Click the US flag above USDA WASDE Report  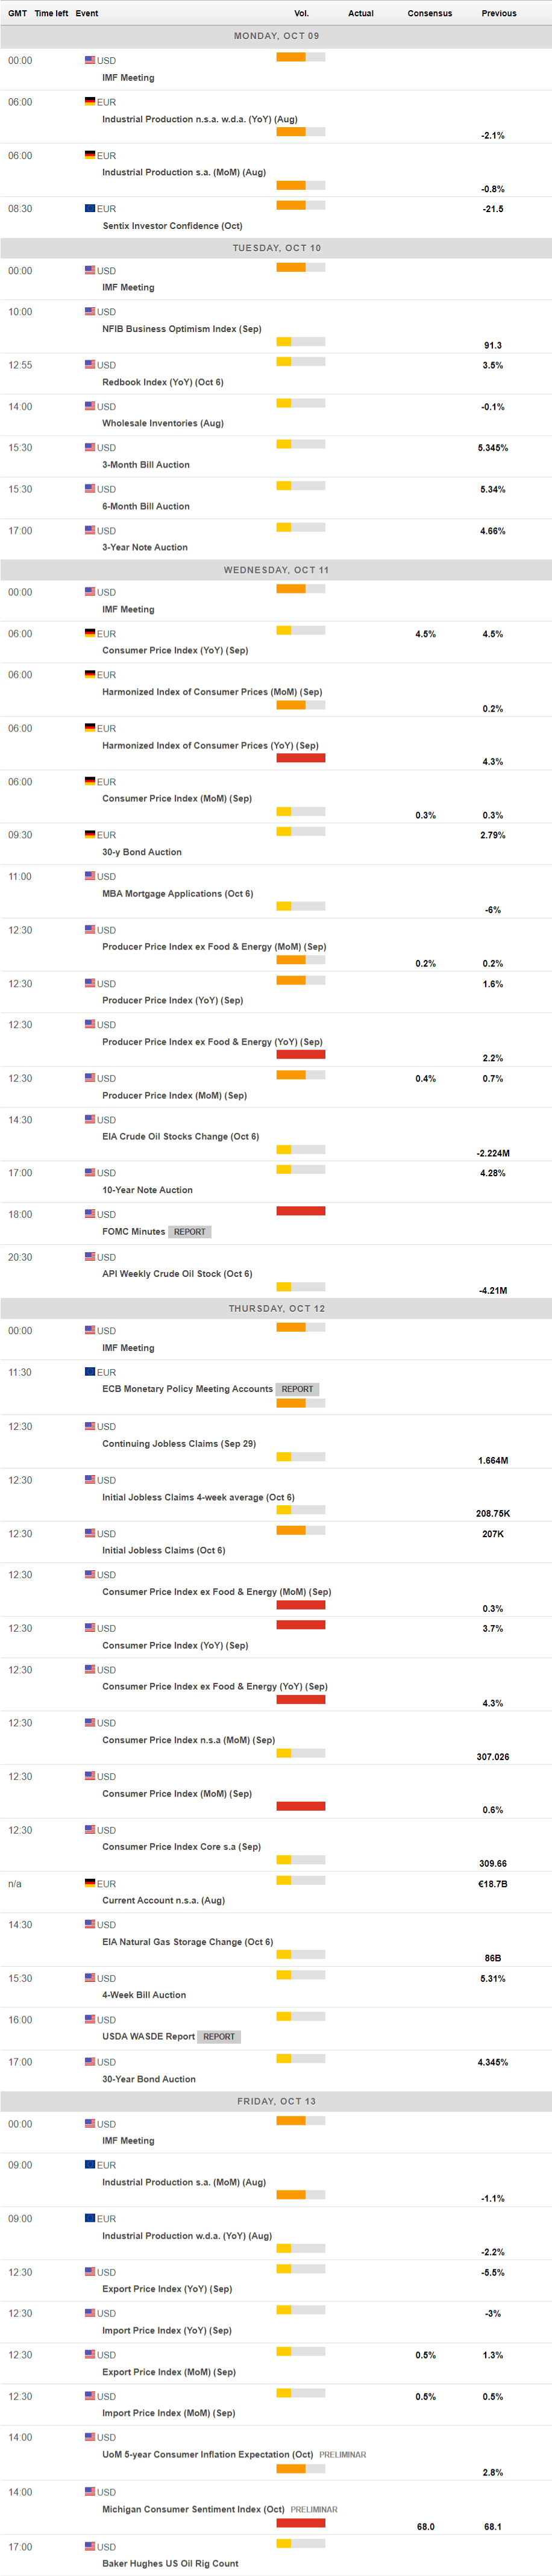(x=90, y=2019)
